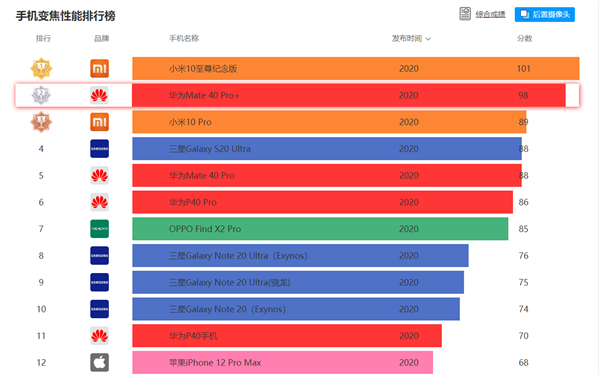The height and width of the screenshot is (376, 600).
Task: Click score 86 of 华为P40 Pro
Action: (x=523, y=202)
